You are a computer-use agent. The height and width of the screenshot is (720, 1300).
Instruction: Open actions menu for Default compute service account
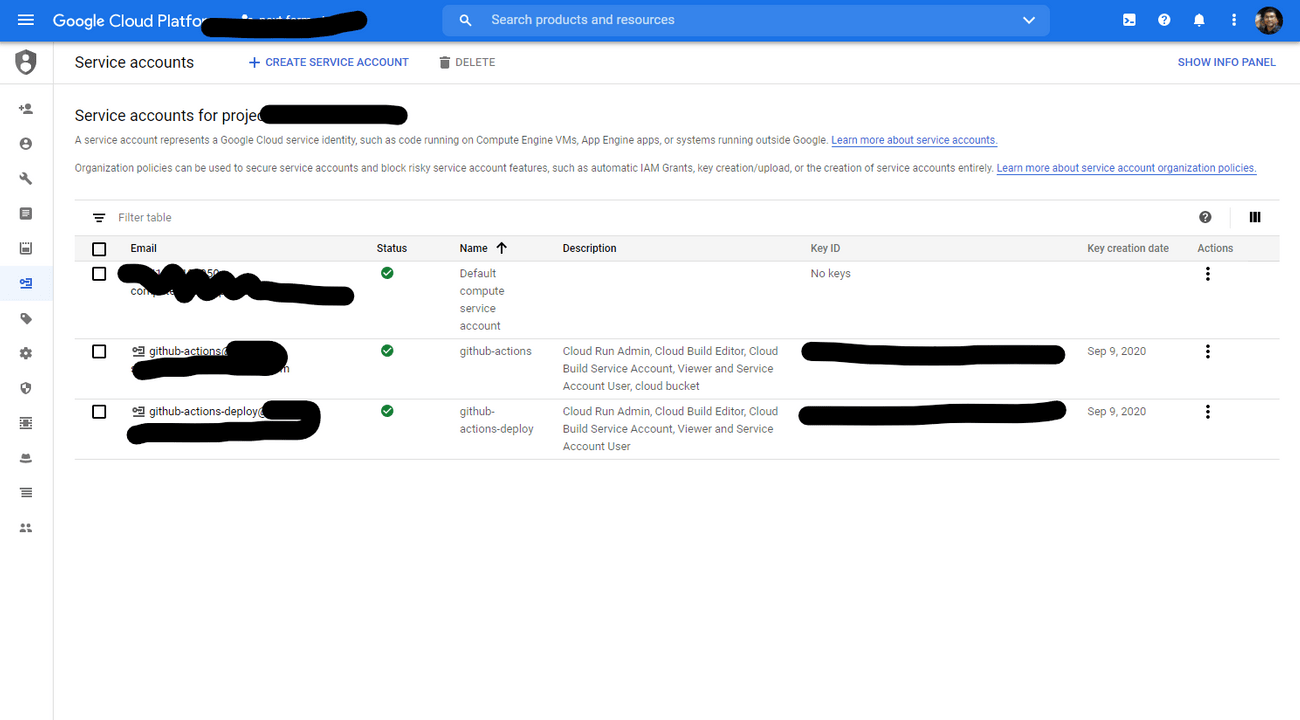[1208, 274]
